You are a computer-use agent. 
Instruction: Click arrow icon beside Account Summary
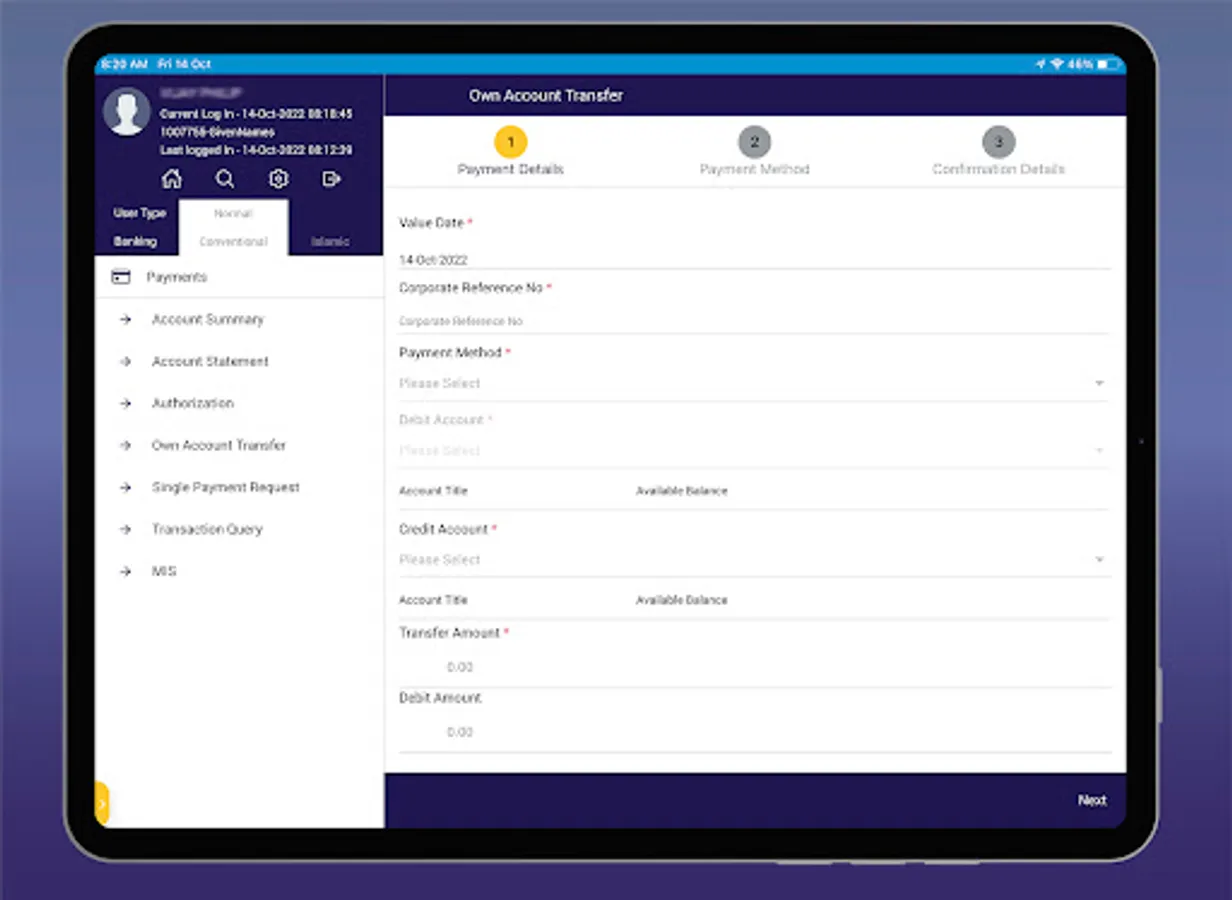[125, 320]
